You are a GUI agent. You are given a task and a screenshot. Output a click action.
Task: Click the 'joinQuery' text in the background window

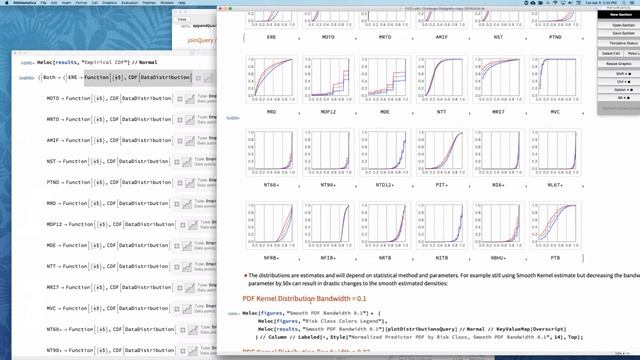(201, 40)
